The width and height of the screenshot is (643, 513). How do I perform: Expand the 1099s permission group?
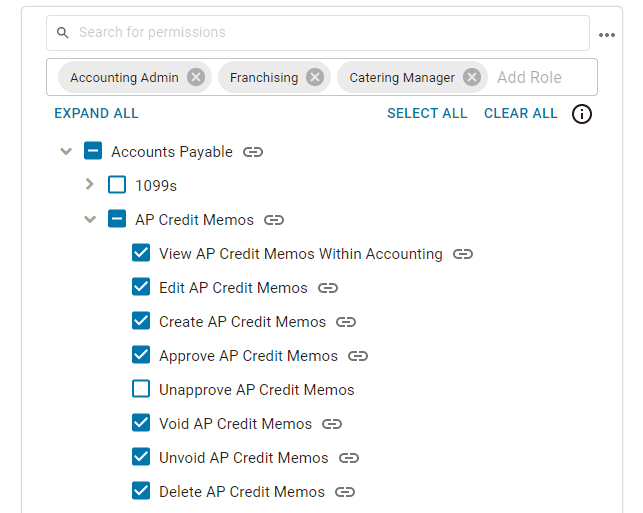pos(90,185)
